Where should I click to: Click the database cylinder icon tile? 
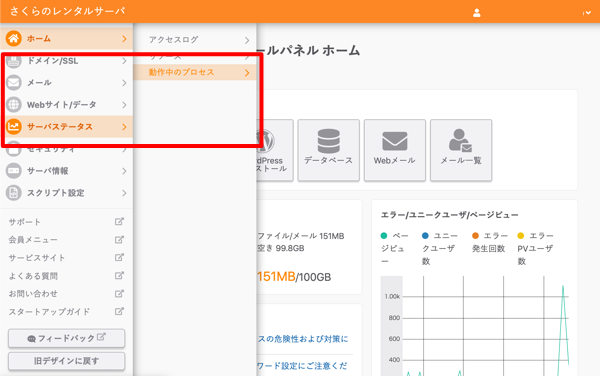[328, 150]
